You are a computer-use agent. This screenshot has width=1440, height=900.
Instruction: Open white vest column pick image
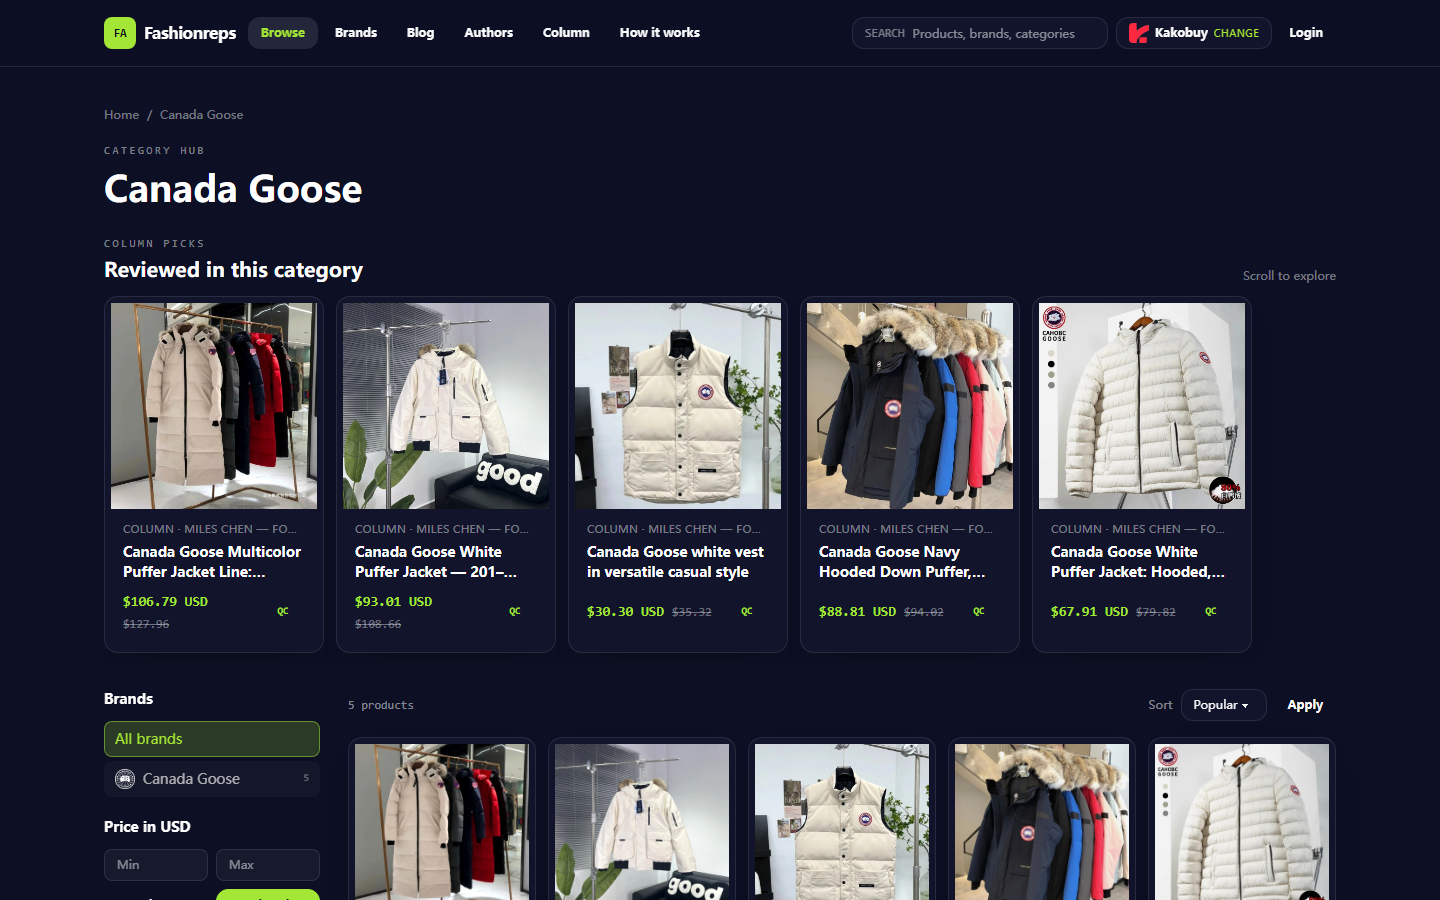click(678, 406)
